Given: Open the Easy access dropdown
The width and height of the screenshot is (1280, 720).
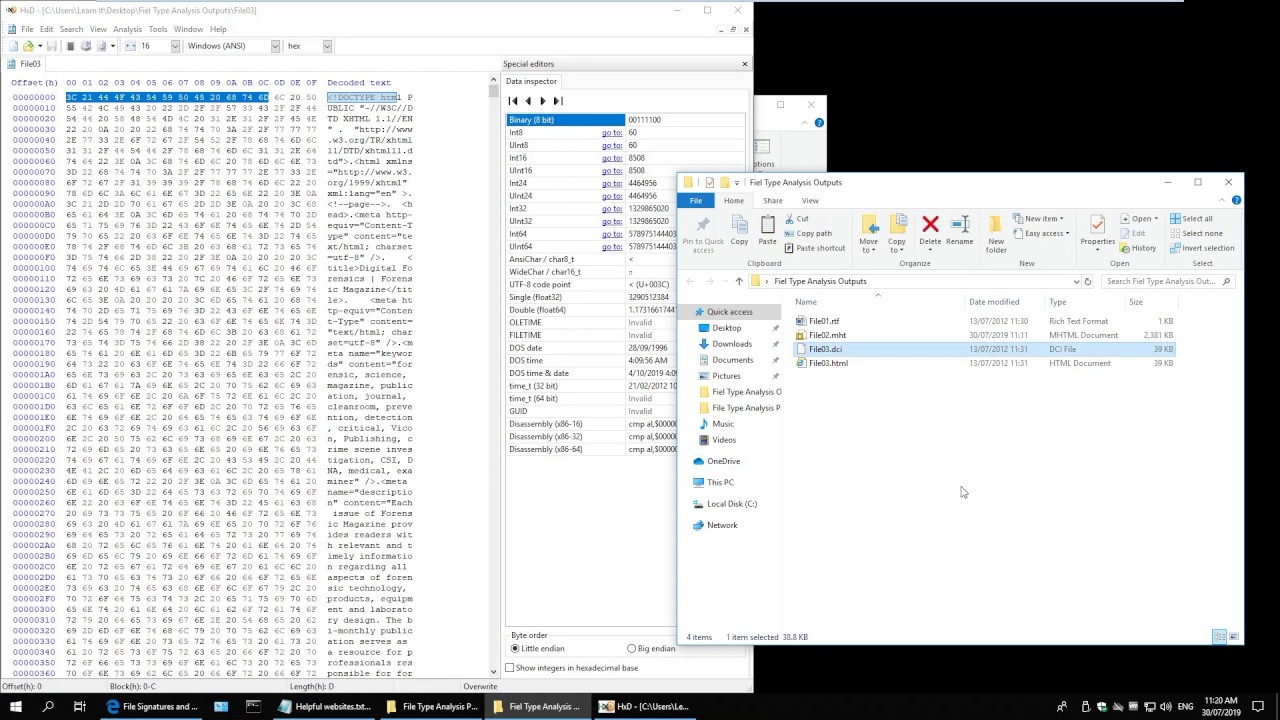Looking at the screenshot, I should click(x=1040, y=233).
